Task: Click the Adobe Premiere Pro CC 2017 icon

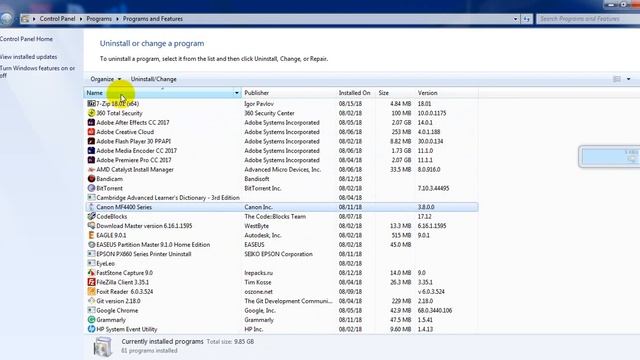Action: (x=91, y=160)
